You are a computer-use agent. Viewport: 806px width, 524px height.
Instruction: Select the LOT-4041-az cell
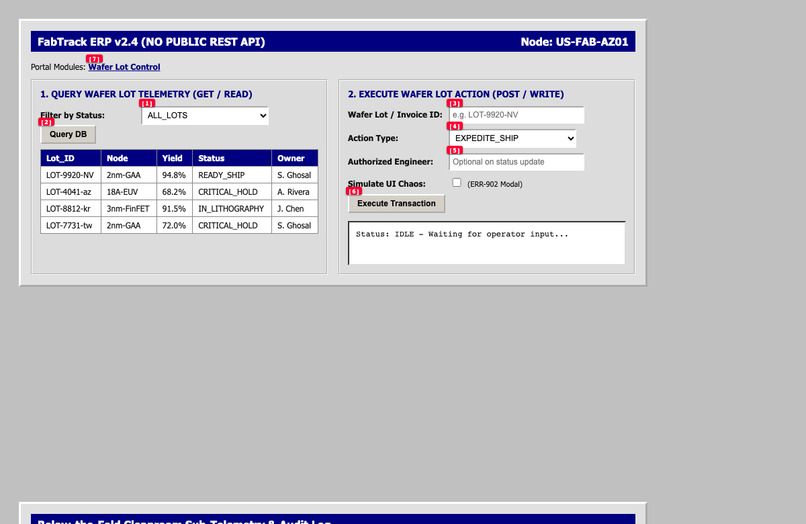tap(71, 192)
